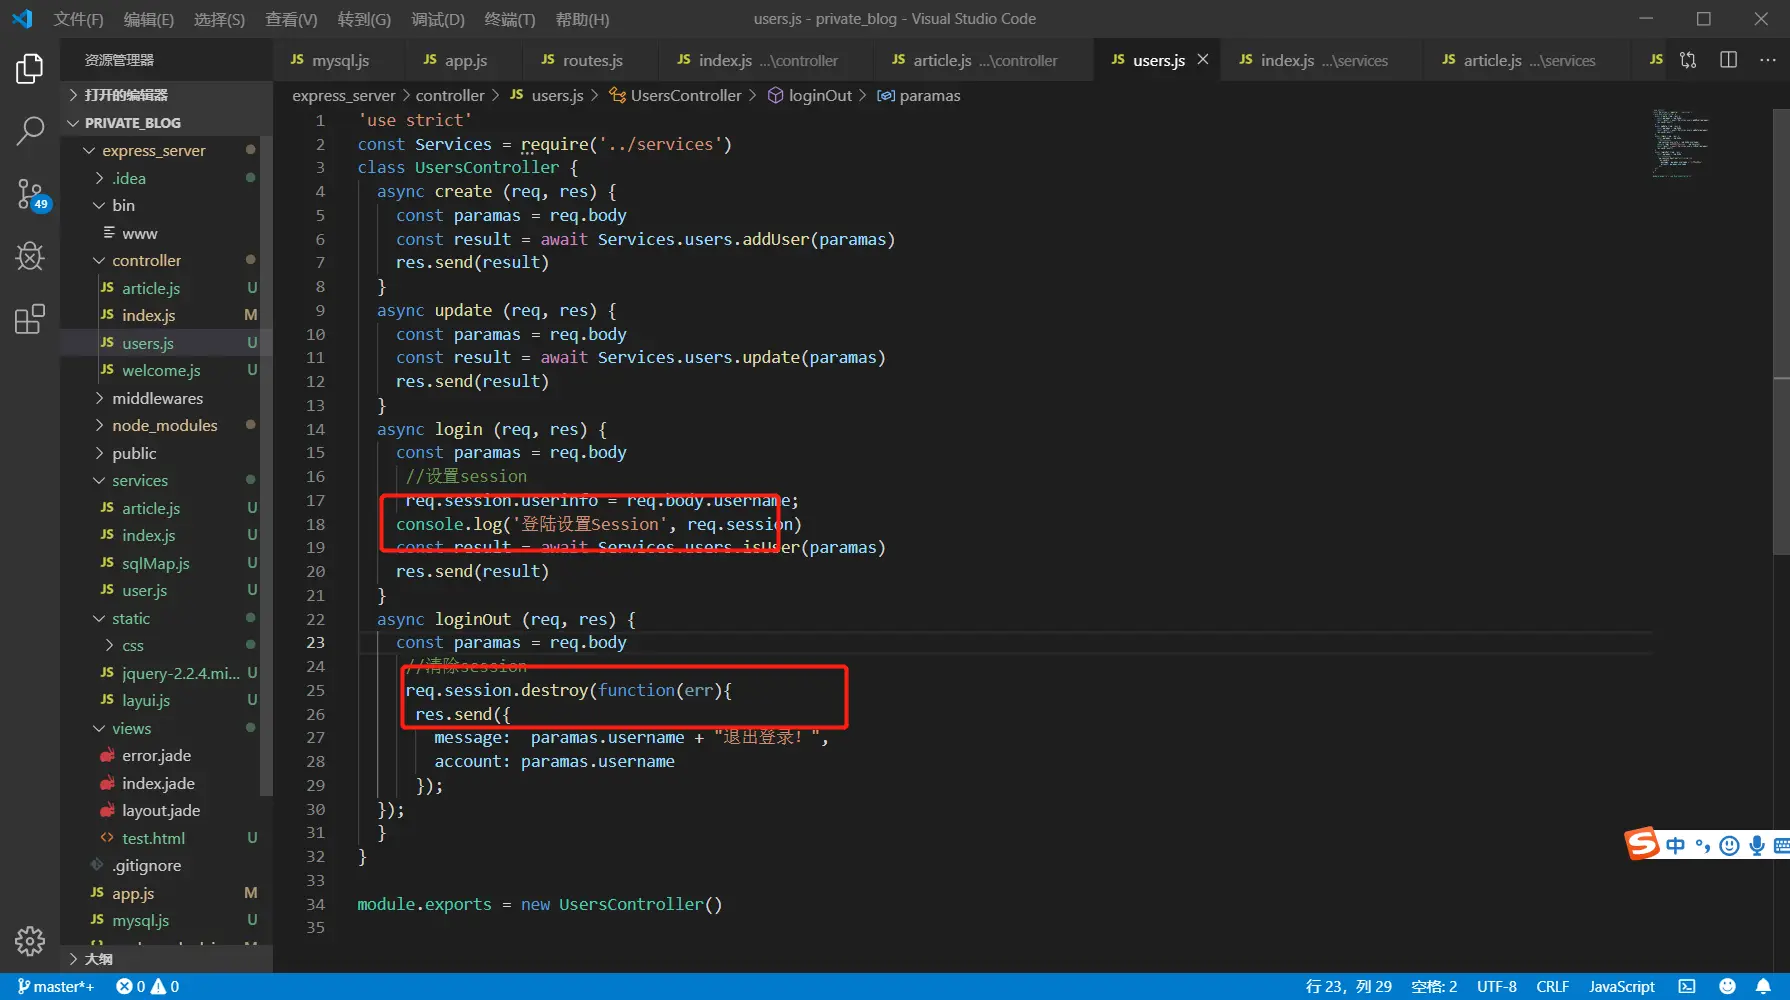Click the code minimap overview
Image resolution: width=1790 pixels, height=1000 pixels.
point(1680,143)
